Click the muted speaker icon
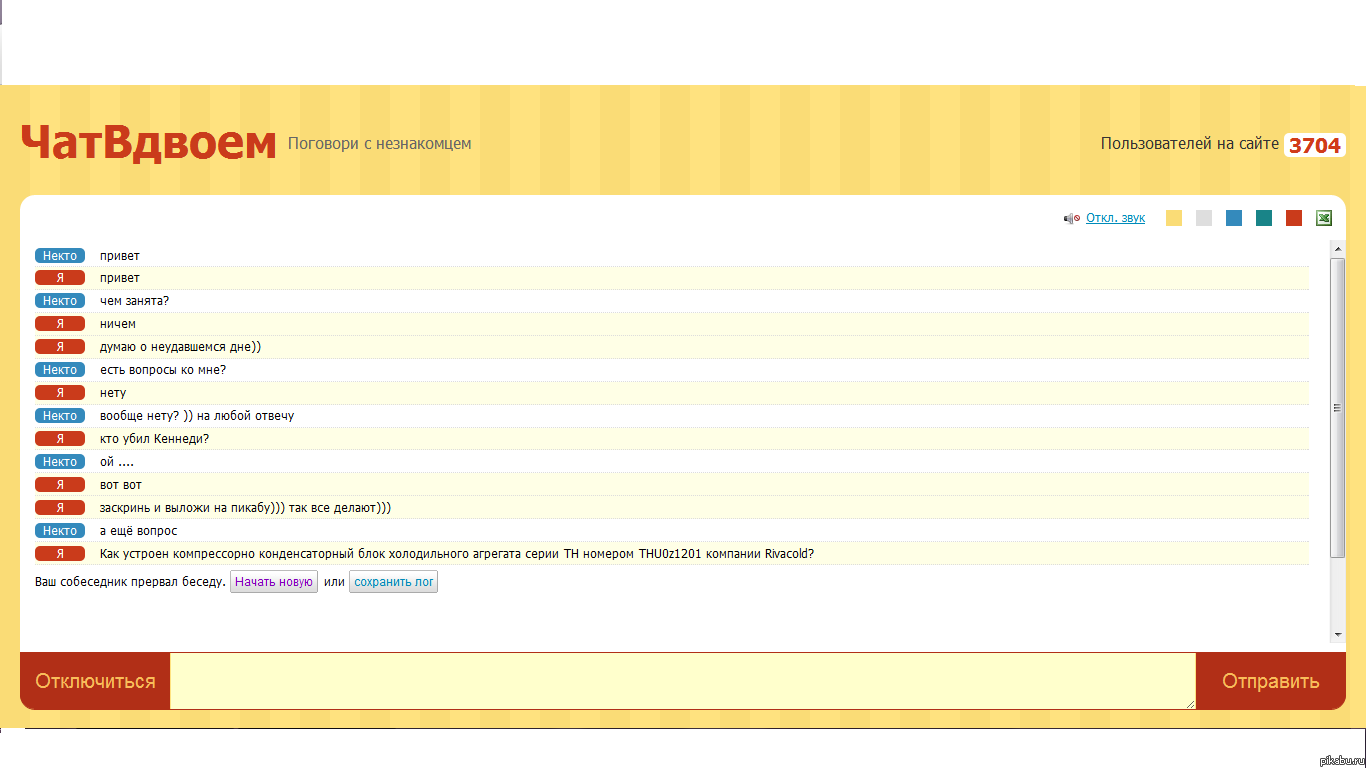Image resolution: width=1366 pixels, height=768 pixels. [x=1071, y=218]
